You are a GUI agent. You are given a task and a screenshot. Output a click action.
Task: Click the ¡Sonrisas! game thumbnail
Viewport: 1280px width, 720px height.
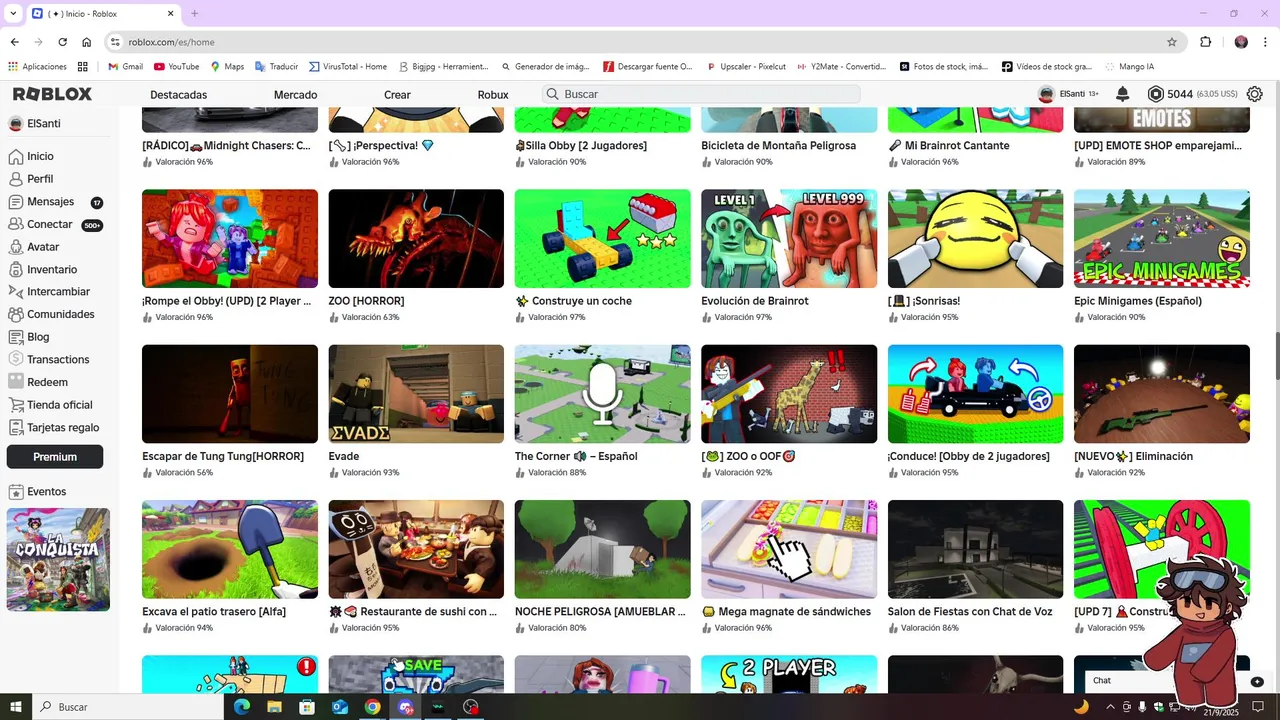click(x=976, y=239)
